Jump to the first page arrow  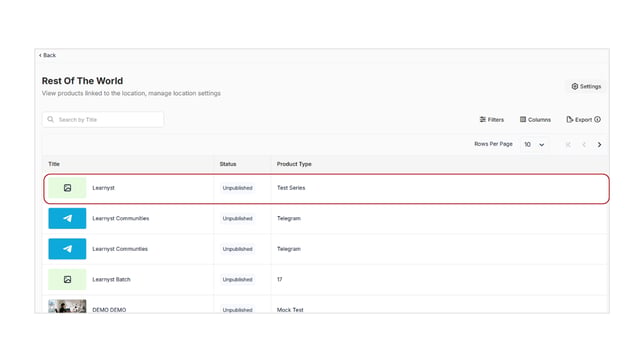pos(568,145)
